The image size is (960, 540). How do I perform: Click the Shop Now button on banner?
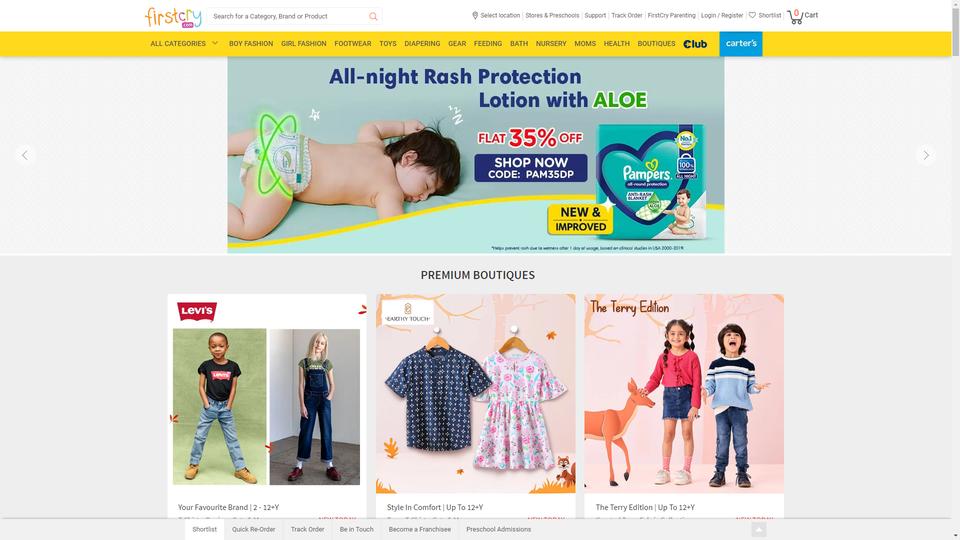click(x=531, y=168)
